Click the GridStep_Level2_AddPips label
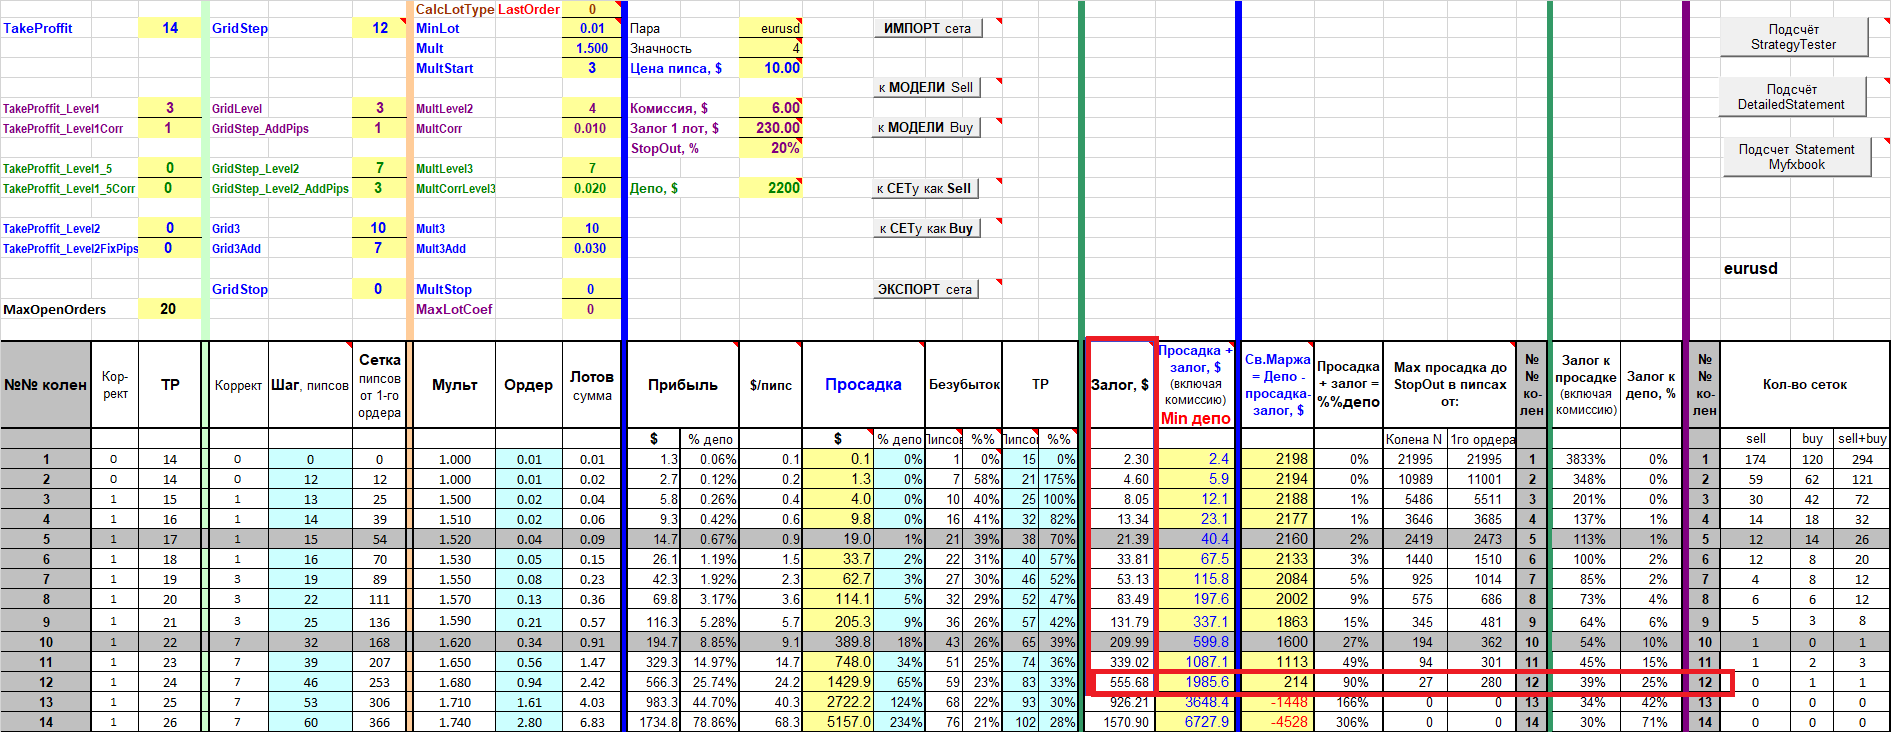Viewport: 1891px width, 732px height. point(280,188)
